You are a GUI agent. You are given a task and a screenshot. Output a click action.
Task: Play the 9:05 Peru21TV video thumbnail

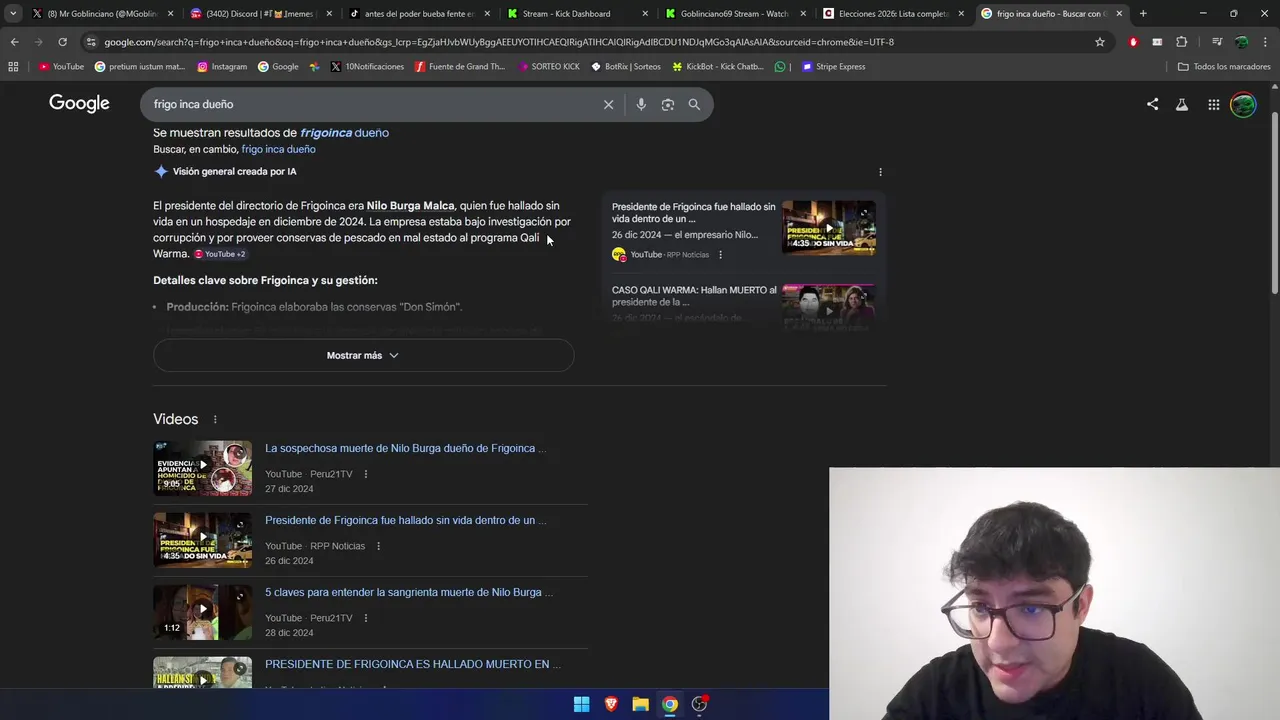tap(203, 468)
